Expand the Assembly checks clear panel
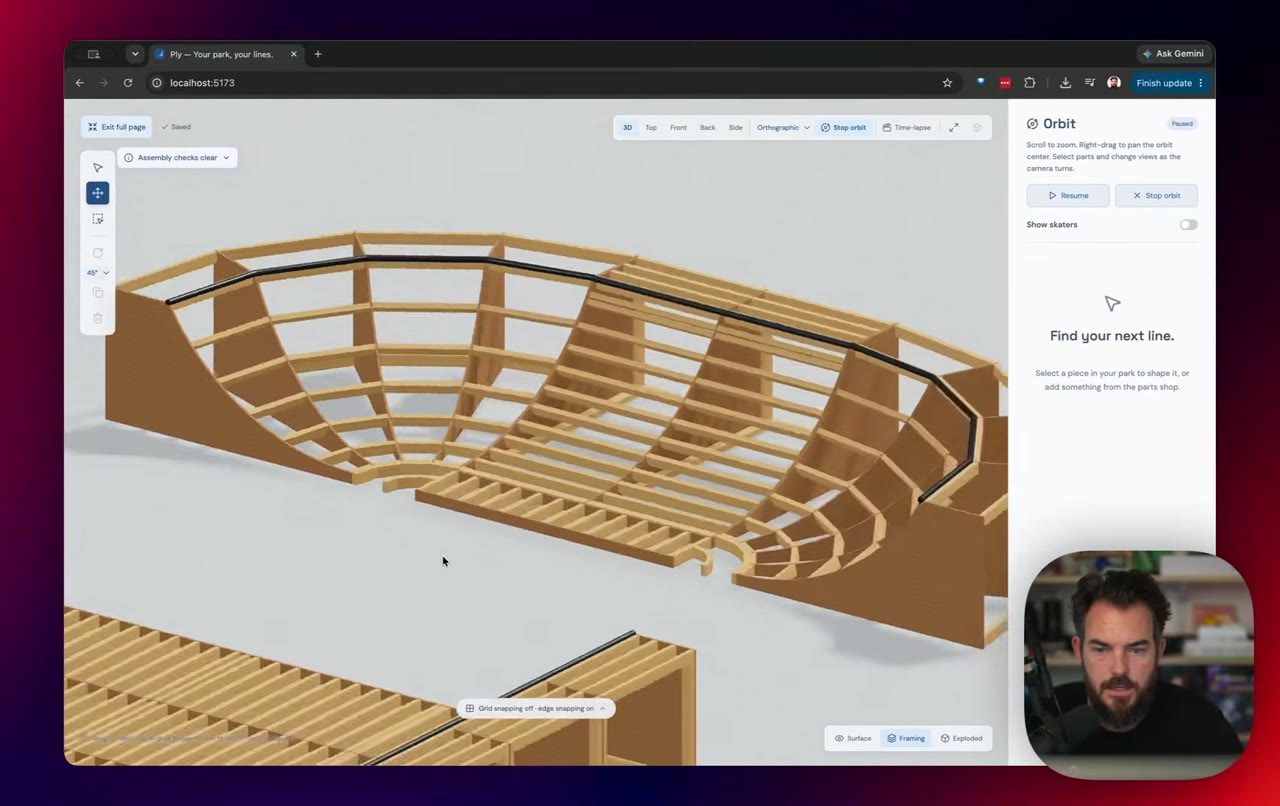1280x806 pixels. point(177,158)
